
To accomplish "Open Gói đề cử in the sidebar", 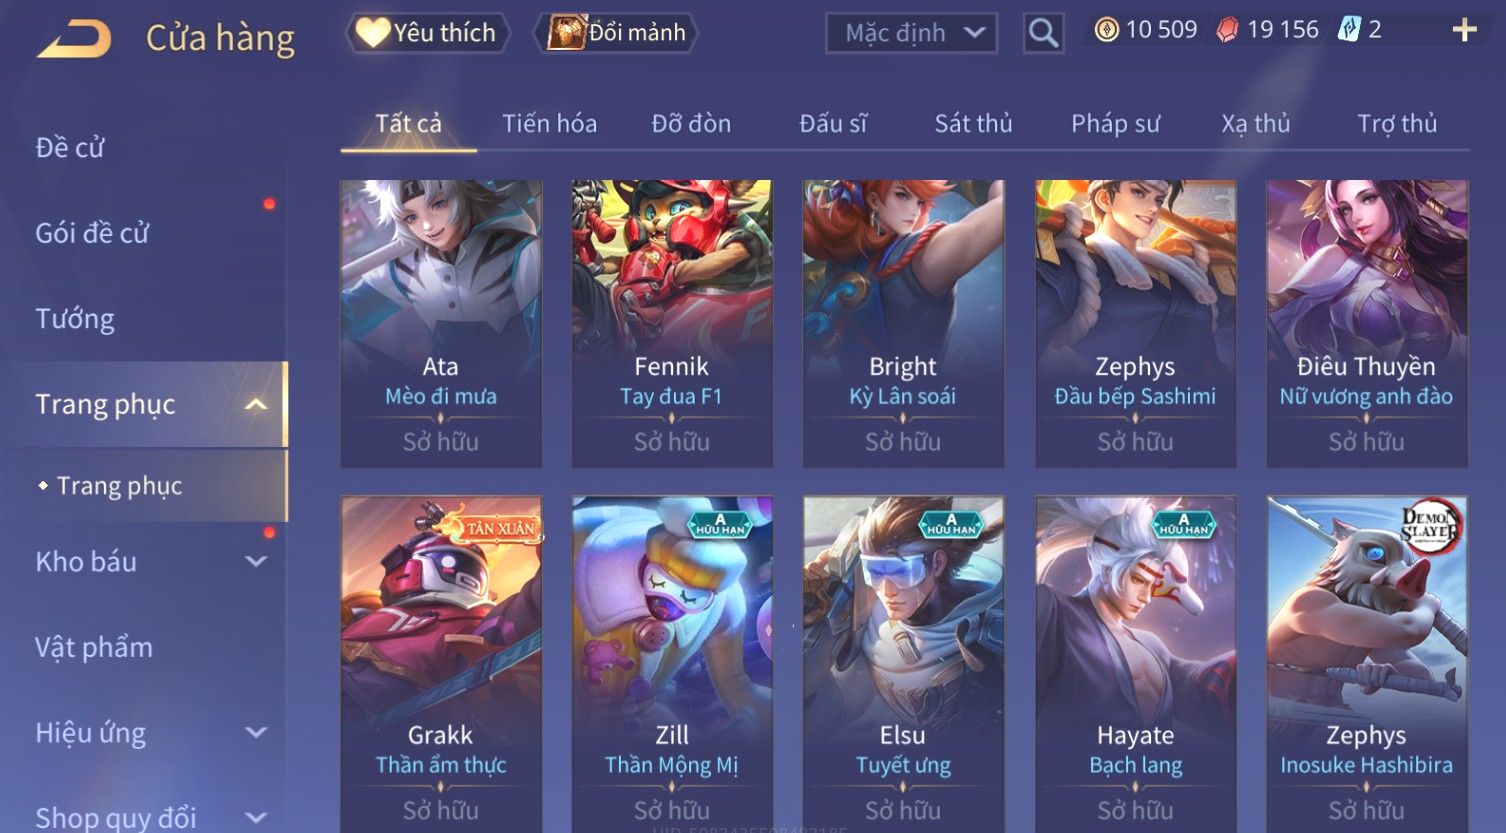I will [x=92, y=233].
